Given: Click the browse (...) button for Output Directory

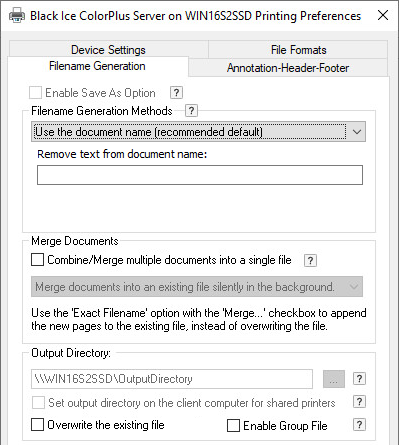Looking at the screenshot, I should coord(334,379).
